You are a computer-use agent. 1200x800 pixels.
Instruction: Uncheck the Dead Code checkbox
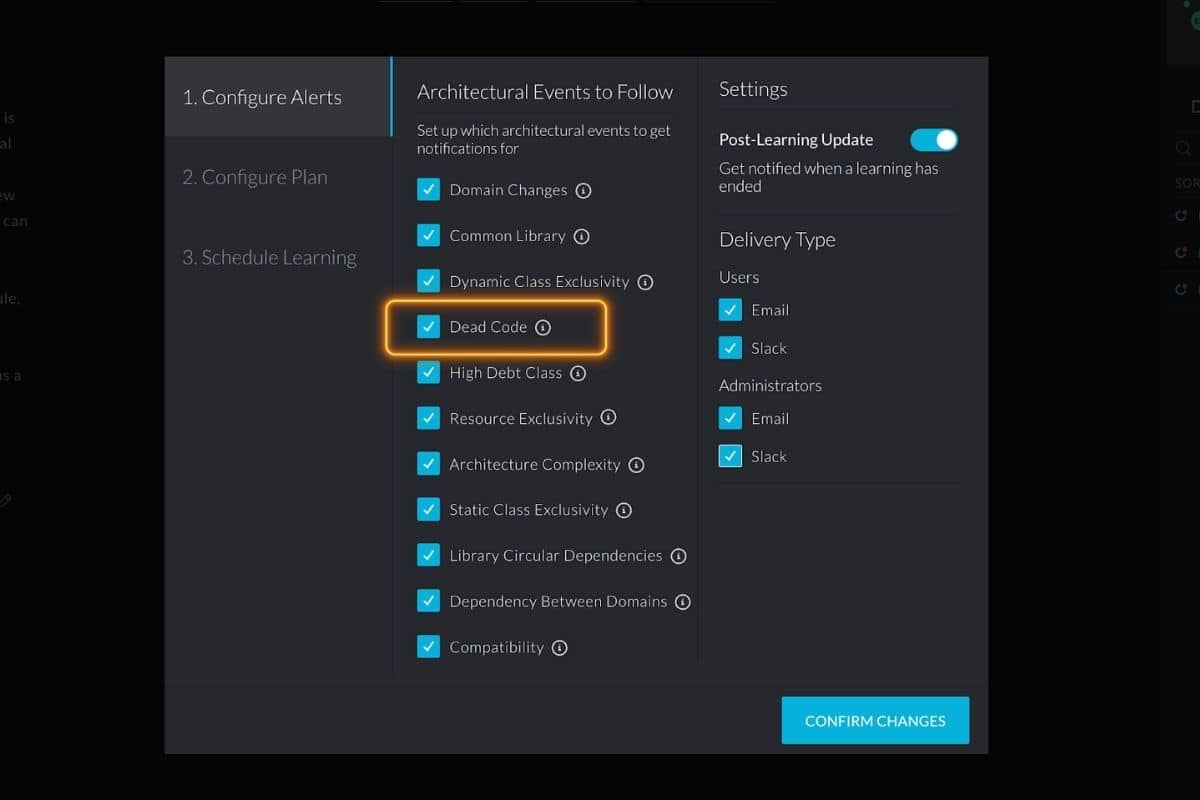click(428, 327)
